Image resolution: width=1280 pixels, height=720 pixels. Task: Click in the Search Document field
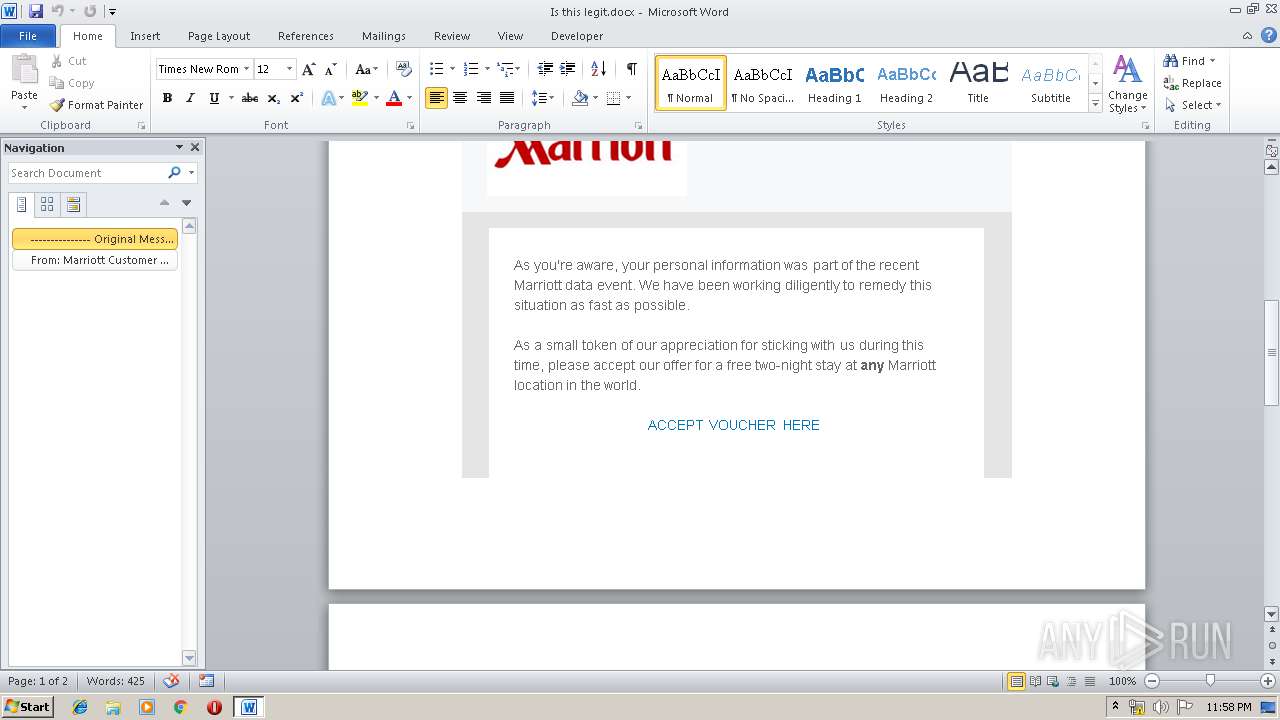87,173
